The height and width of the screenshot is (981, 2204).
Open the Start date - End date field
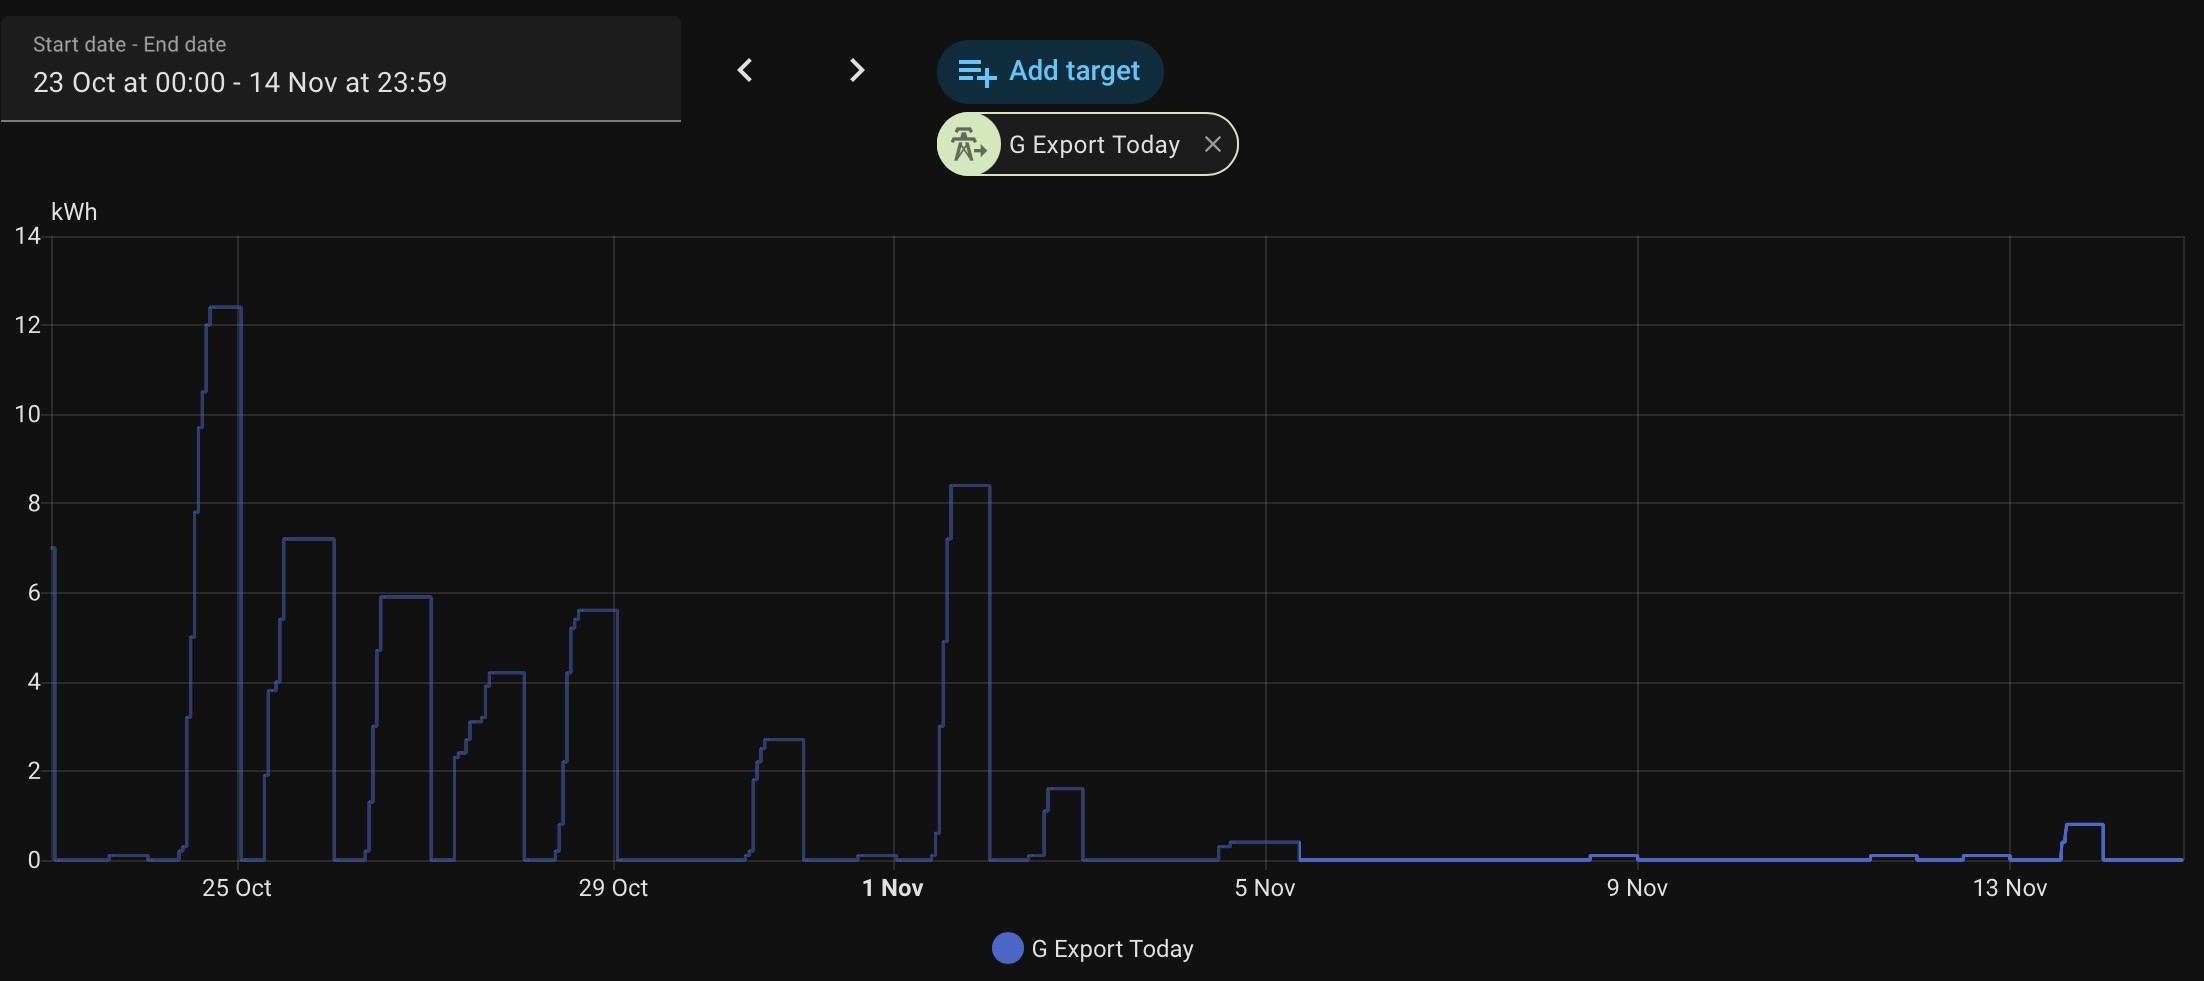[x=341, y=69]
